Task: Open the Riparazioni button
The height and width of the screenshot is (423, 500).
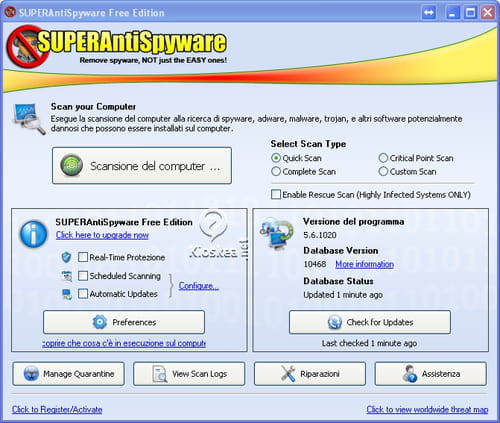Action: pyautogui.click(x=310, y=374)
